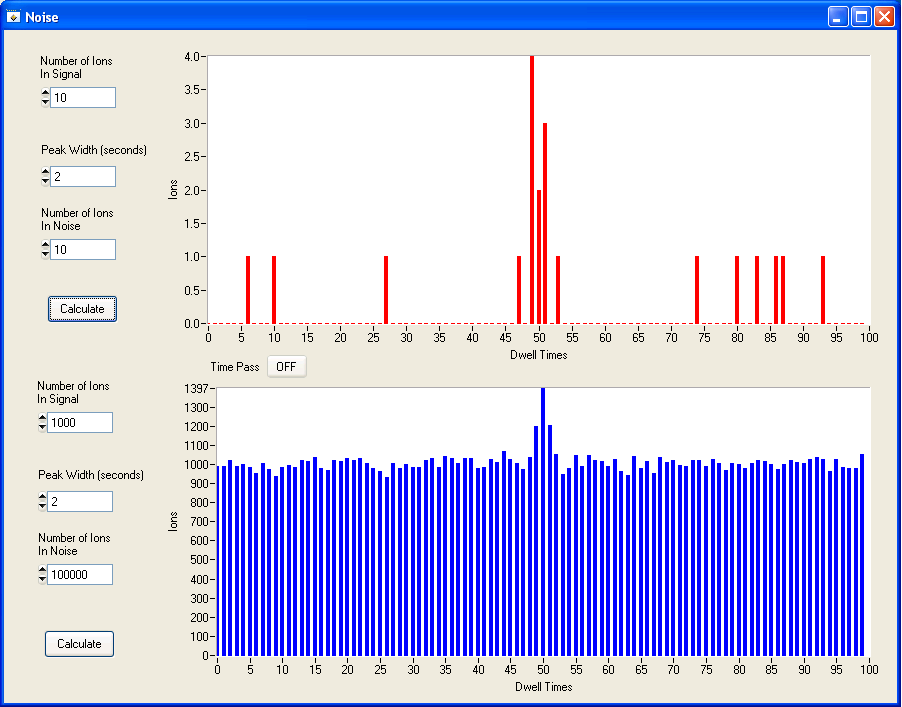Click the blue peak bar at 1397 ions

[x=543, y=450]
